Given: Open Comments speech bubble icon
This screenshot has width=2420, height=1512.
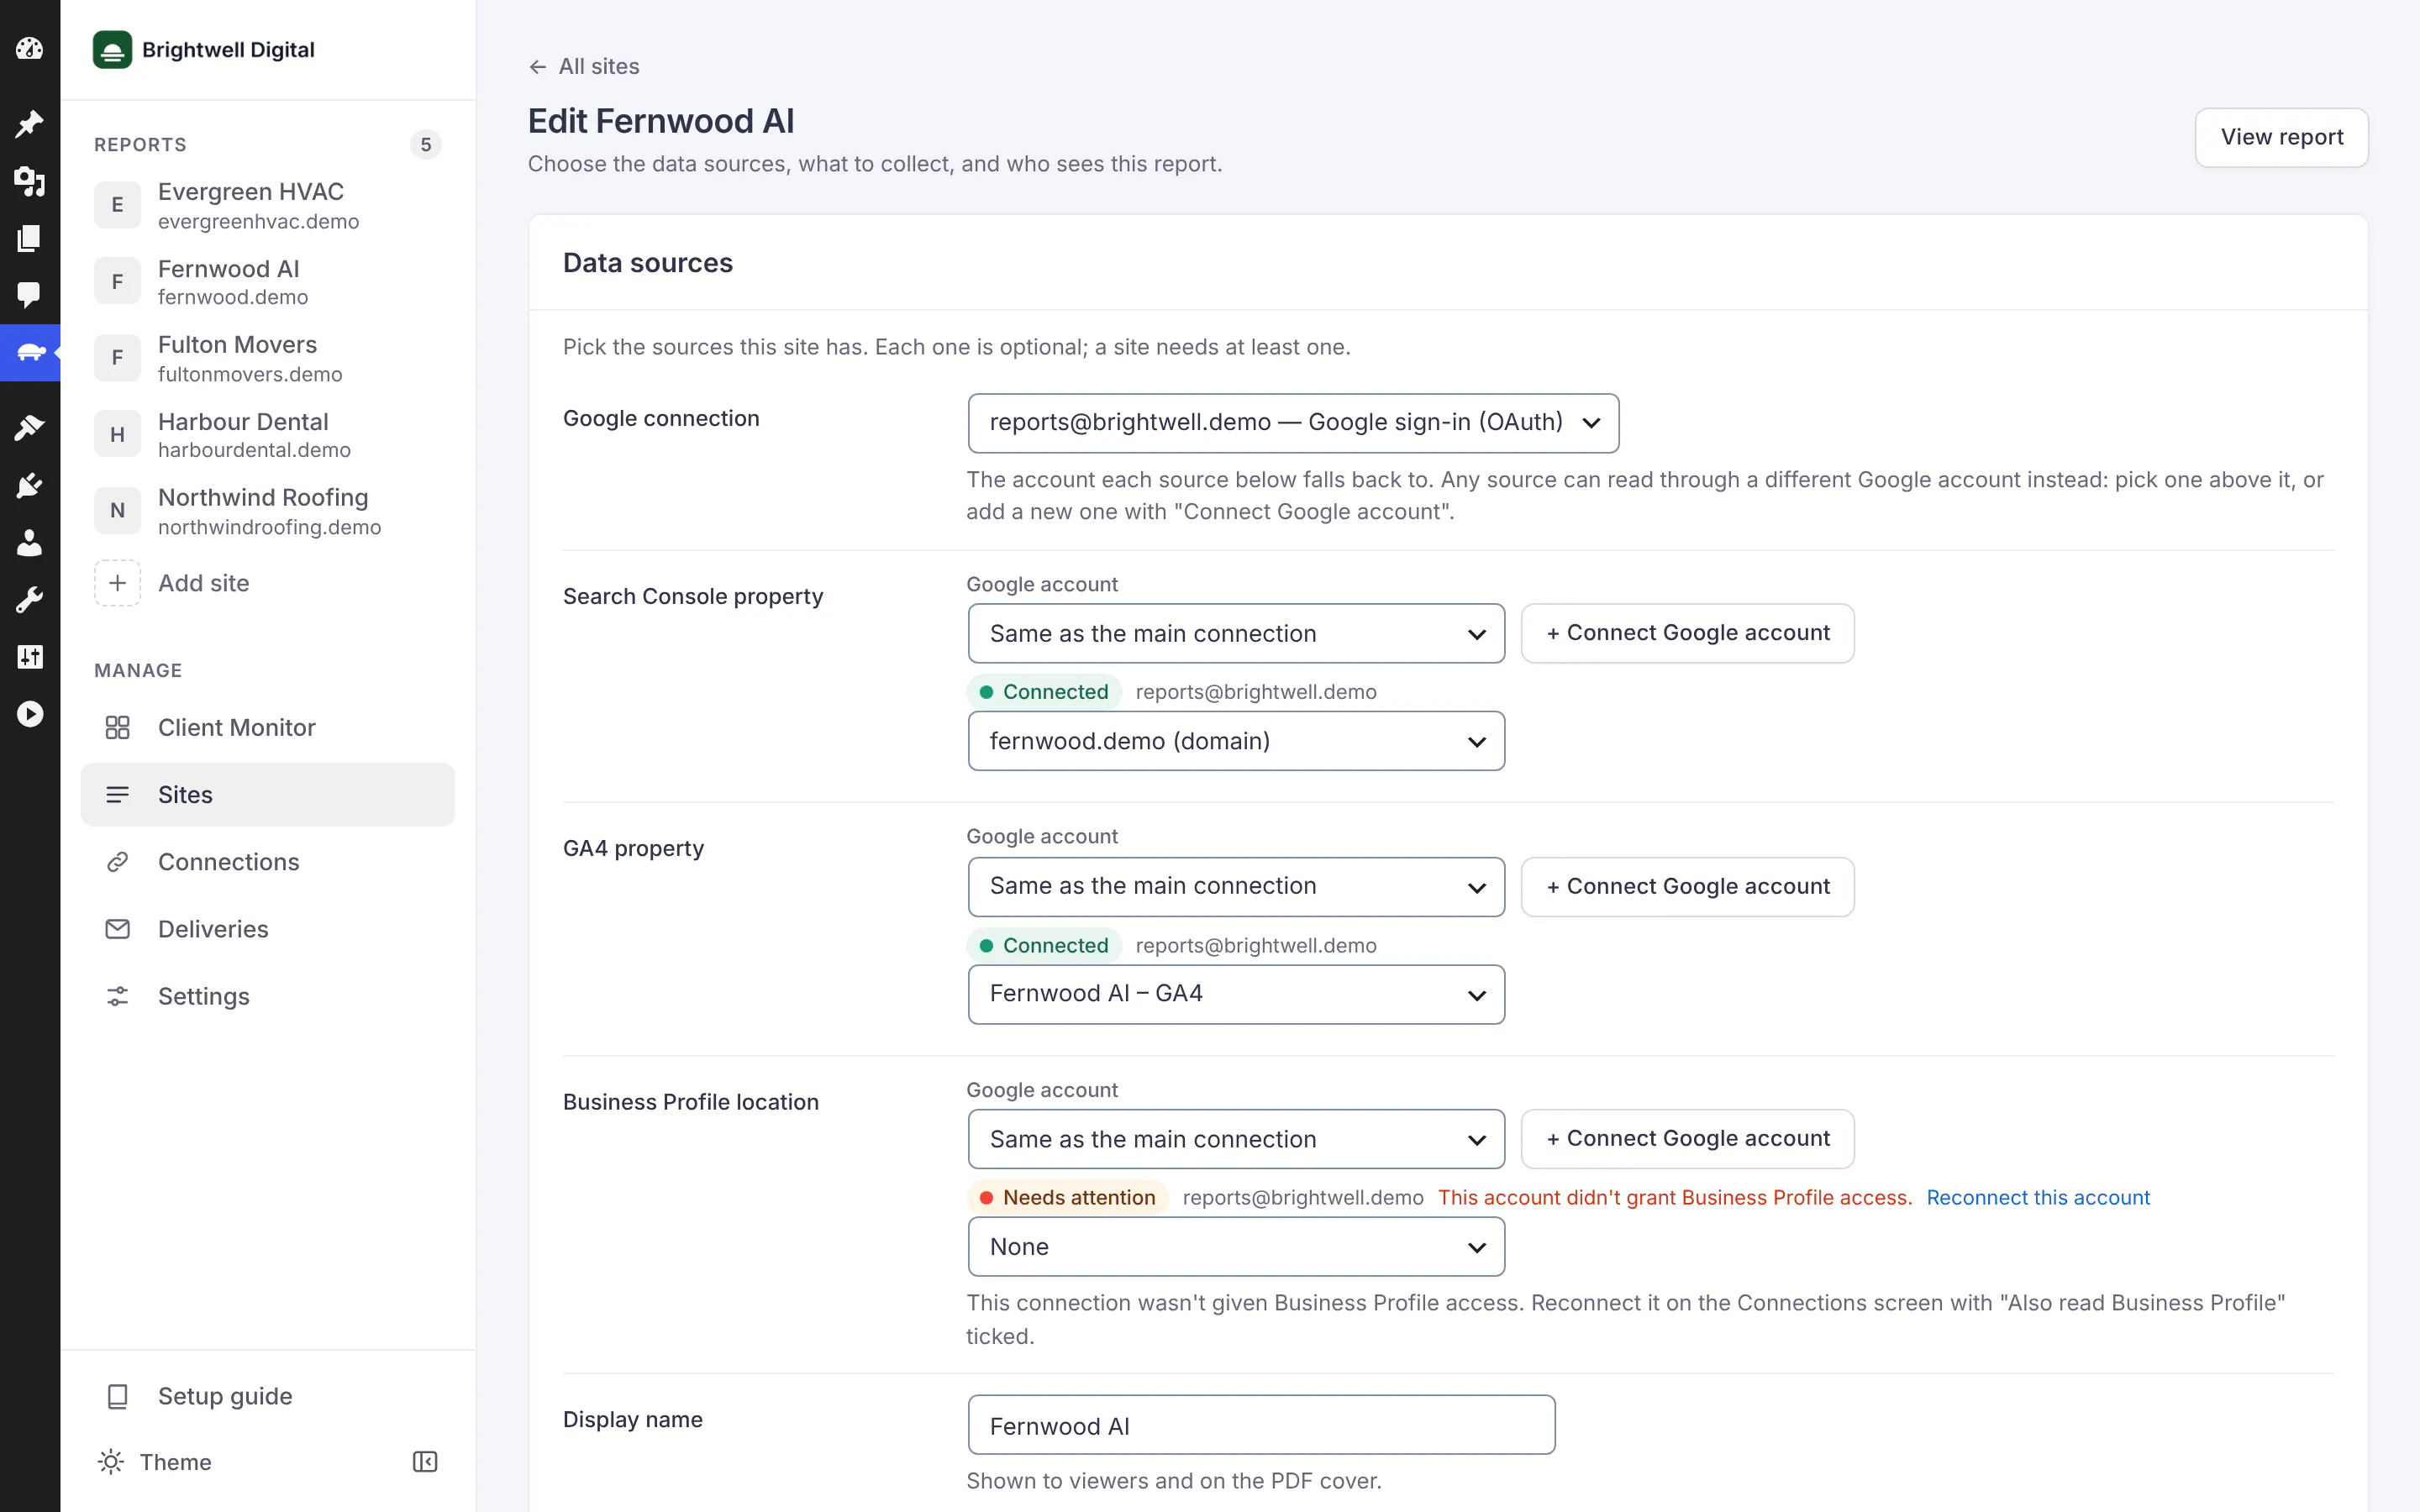Looking at the screenshot, I should (x=30, y=295).
